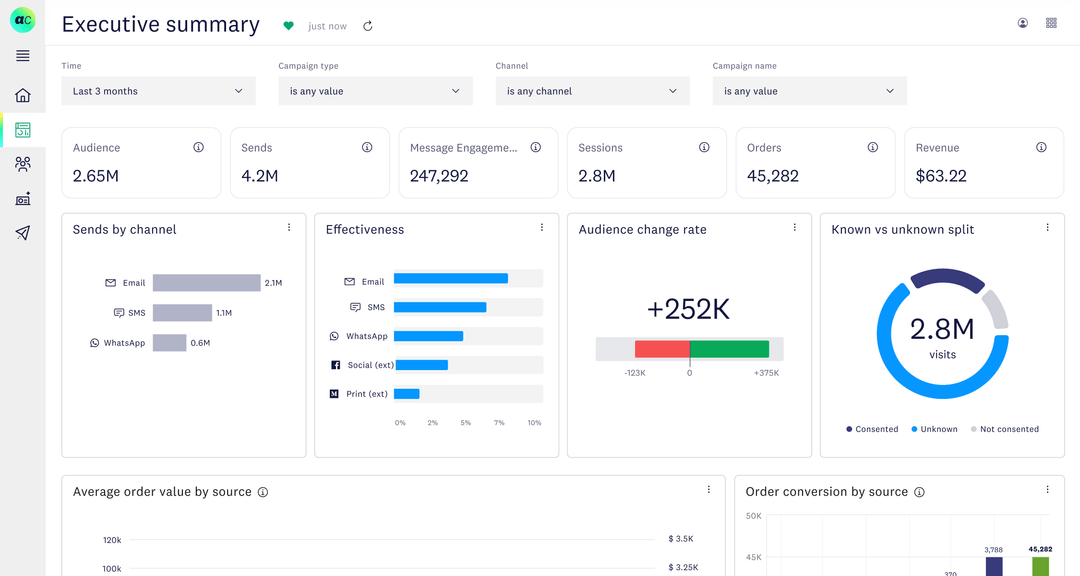This screenshot has height=576, width=1080.
Task: Click the Audience card info icon
Action: click(x=198, y=147)
